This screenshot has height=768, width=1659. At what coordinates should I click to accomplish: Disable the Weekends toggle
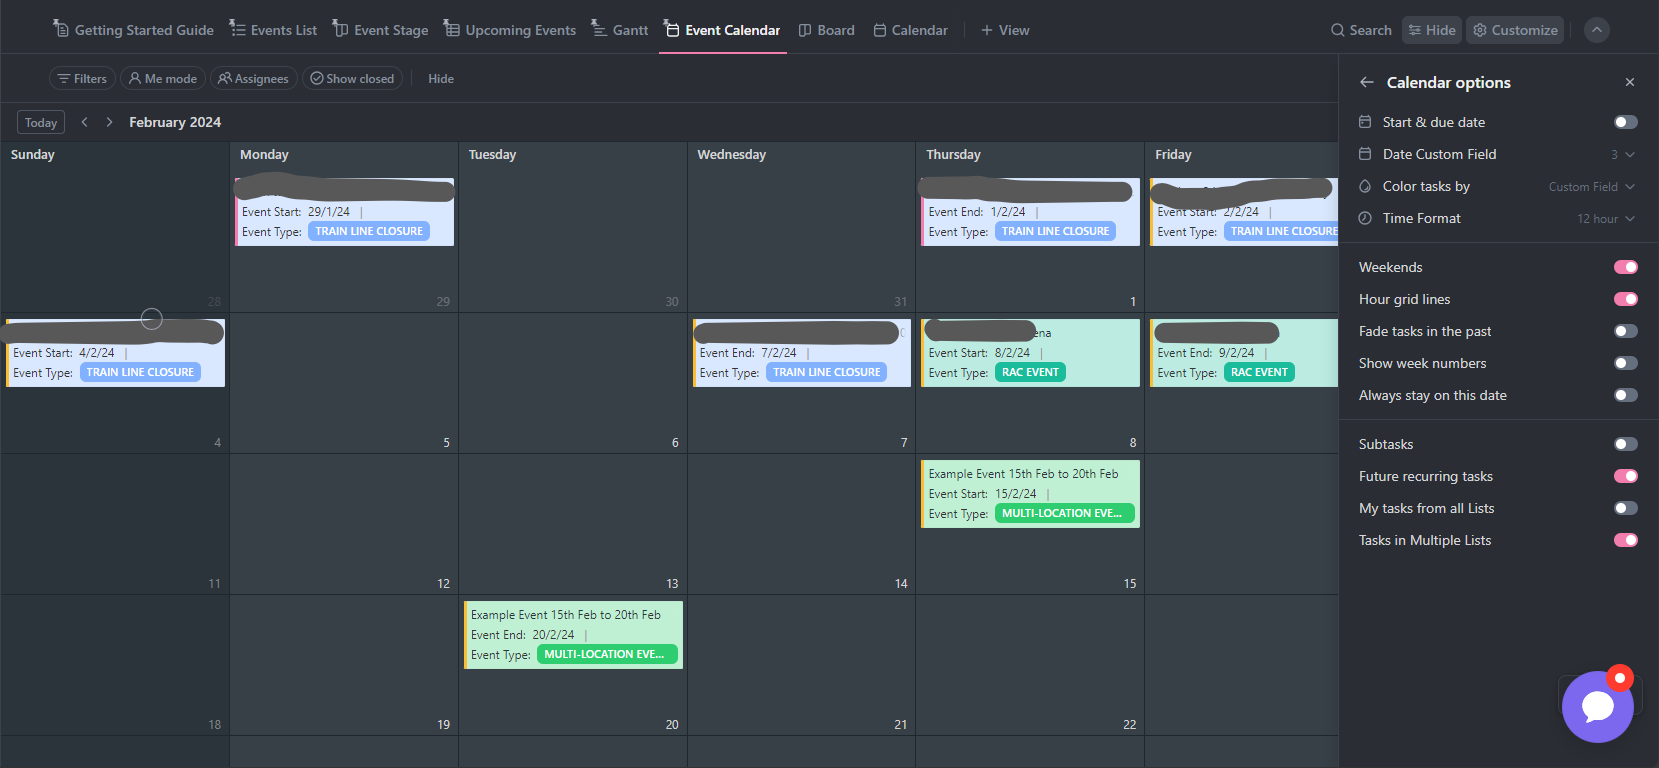point(1626,267)
